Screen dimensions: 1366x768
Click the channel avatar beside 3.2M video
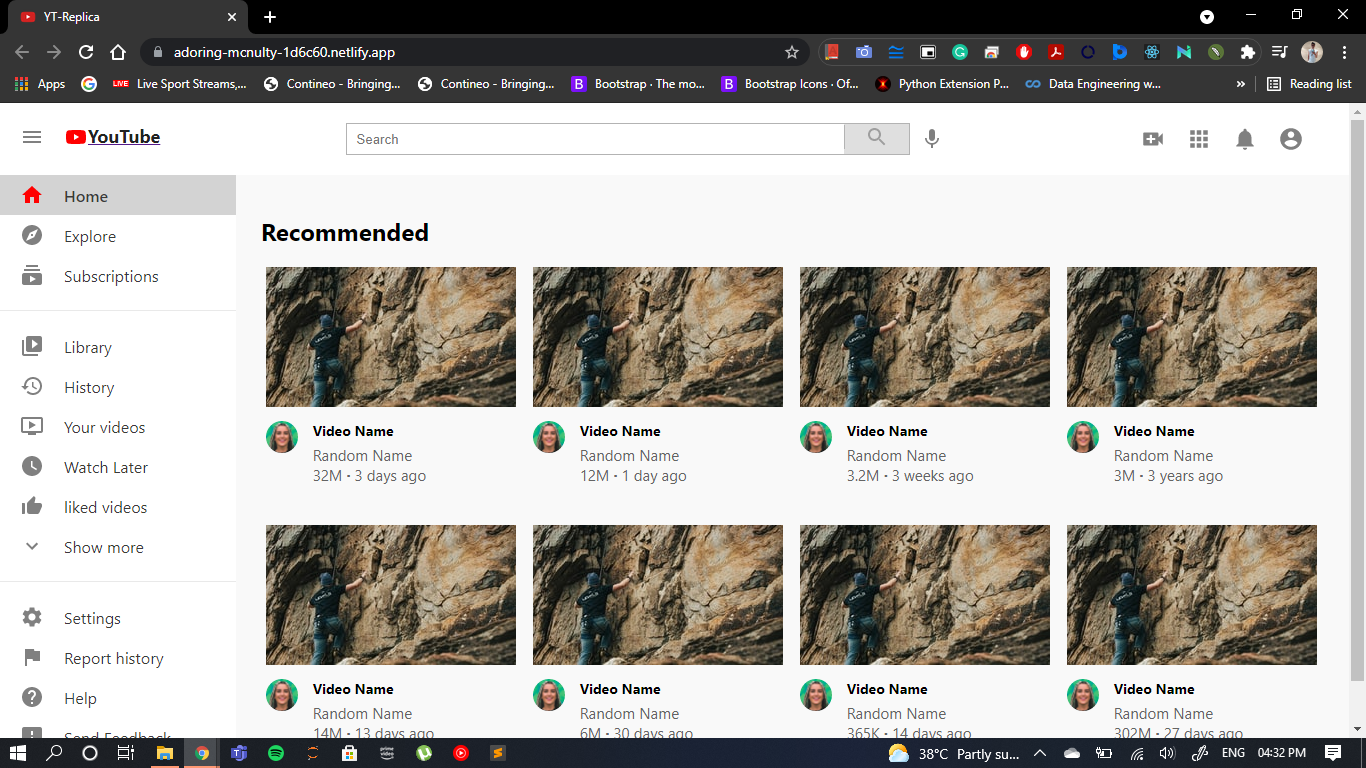pyautogui.click(x=816, y=437)
